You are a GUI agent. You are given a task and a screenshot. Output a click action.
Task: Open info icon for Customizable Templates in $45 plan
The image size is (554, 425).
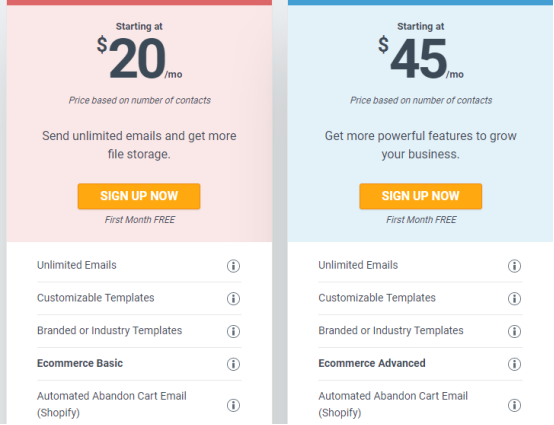pos(514,299)
